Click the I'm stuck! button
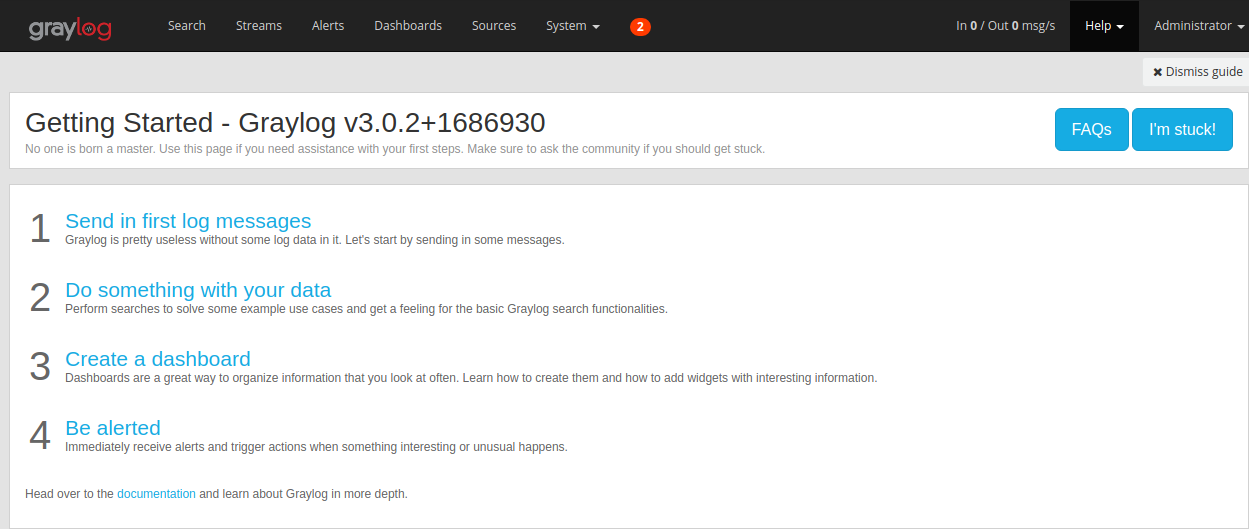Viewport: 1249px width, 529px height. [x=1182, y=130]
